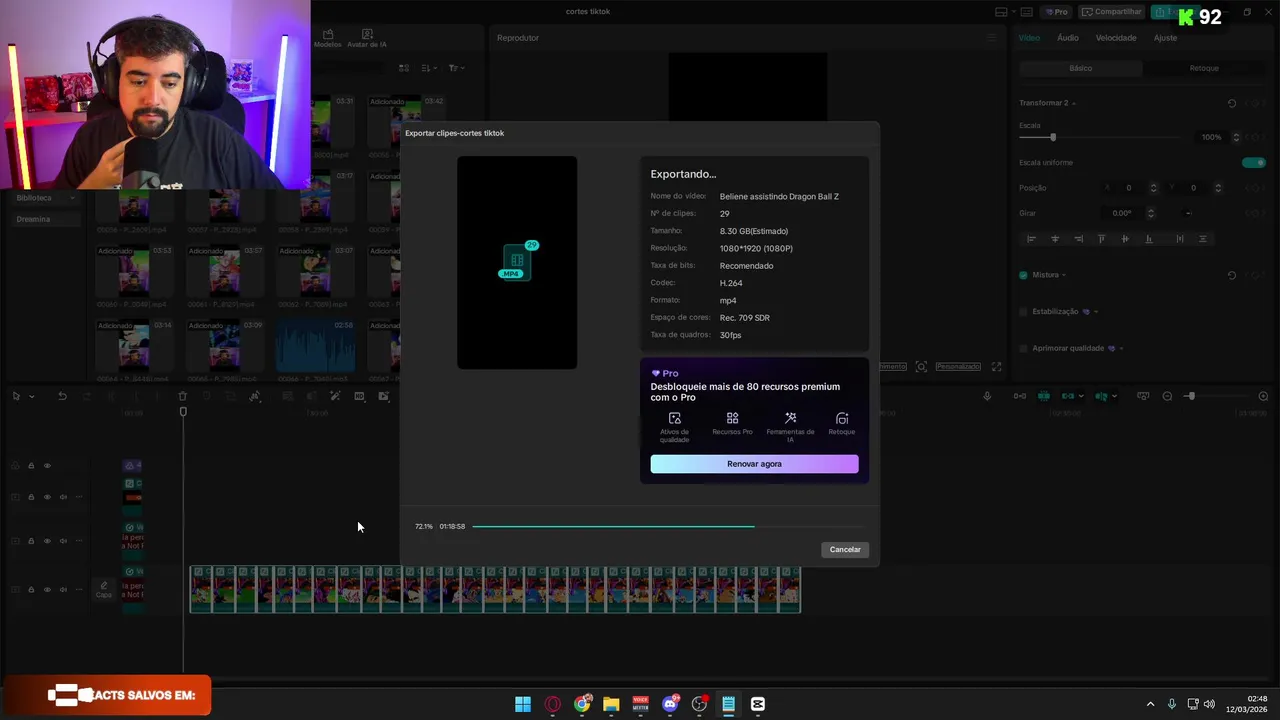Hide the bottom main video track eye icon
This screenshot has width=1280, height=720.
pyautogui.click(x=47, y=590)
